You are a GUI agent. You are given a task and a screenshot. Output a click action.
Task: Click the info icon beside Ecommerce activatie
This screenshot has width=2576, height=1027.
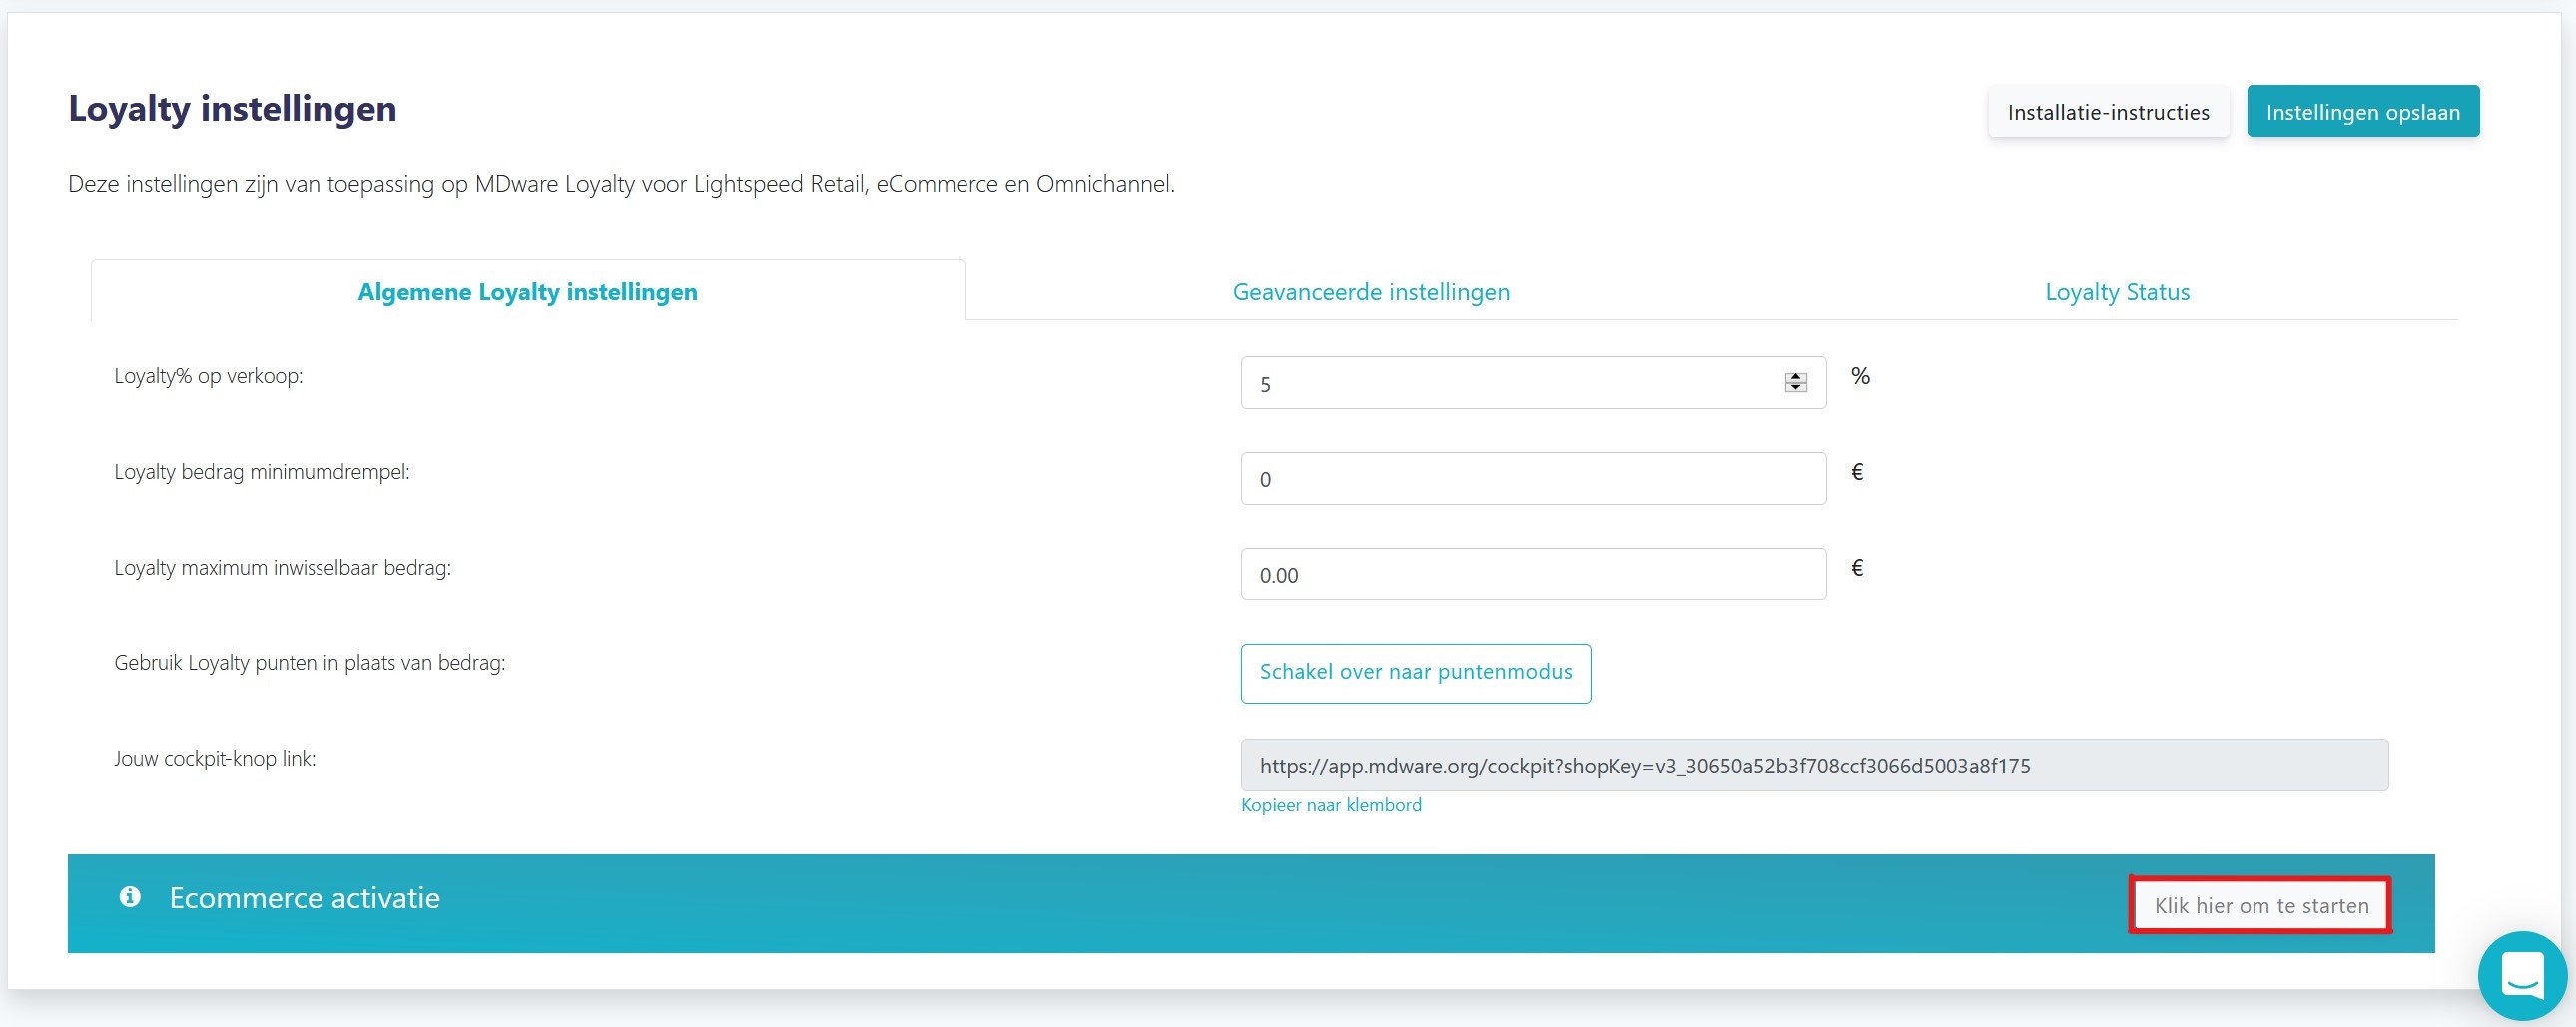click(x=130, y=896)
